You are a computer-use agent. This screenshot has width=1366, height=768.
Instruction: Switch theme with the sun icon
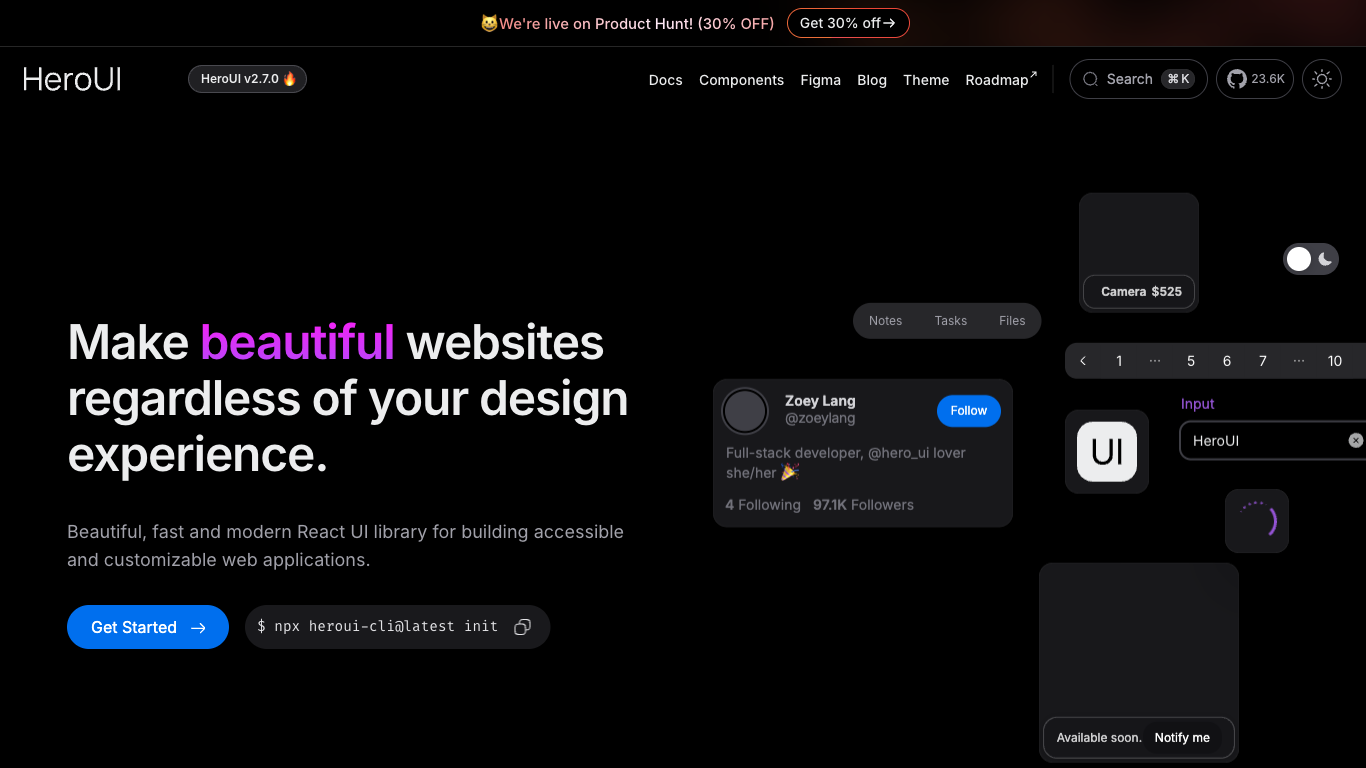pos(1322,79)
